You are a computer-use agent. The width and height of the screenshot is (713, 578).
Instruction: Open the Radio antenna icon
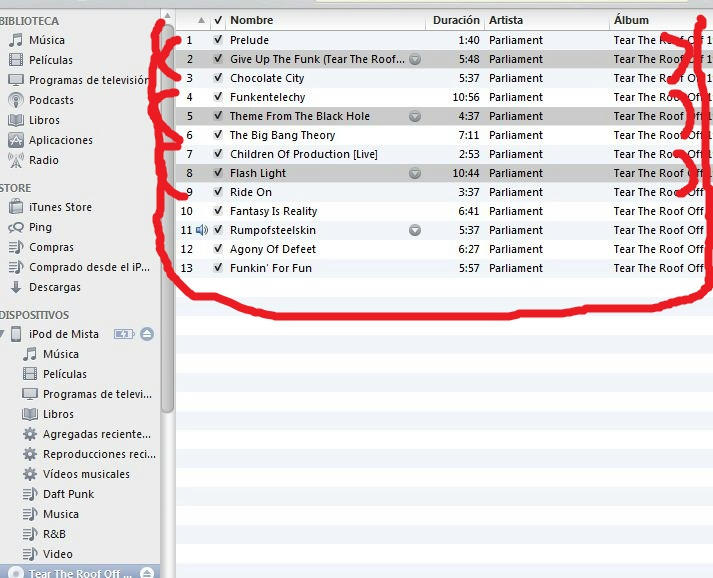click(x=16, y=160)
